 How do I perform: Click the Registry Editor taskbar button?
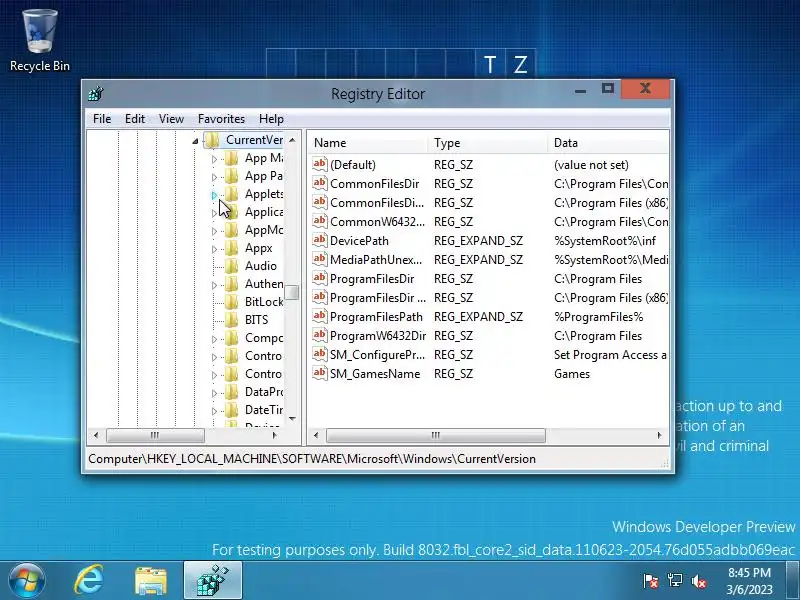point(213,580)
